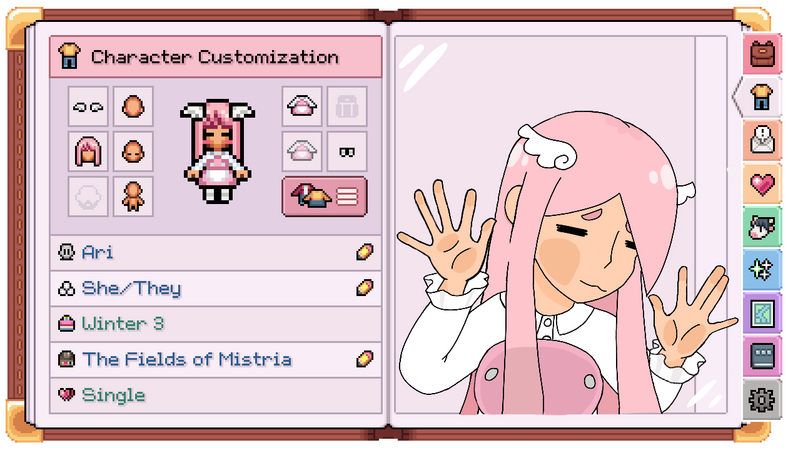Image resolution: width=788 pixels, height=450 pixels.
Task: Open the outfits wardrobe list button
Action: (325, 197)
